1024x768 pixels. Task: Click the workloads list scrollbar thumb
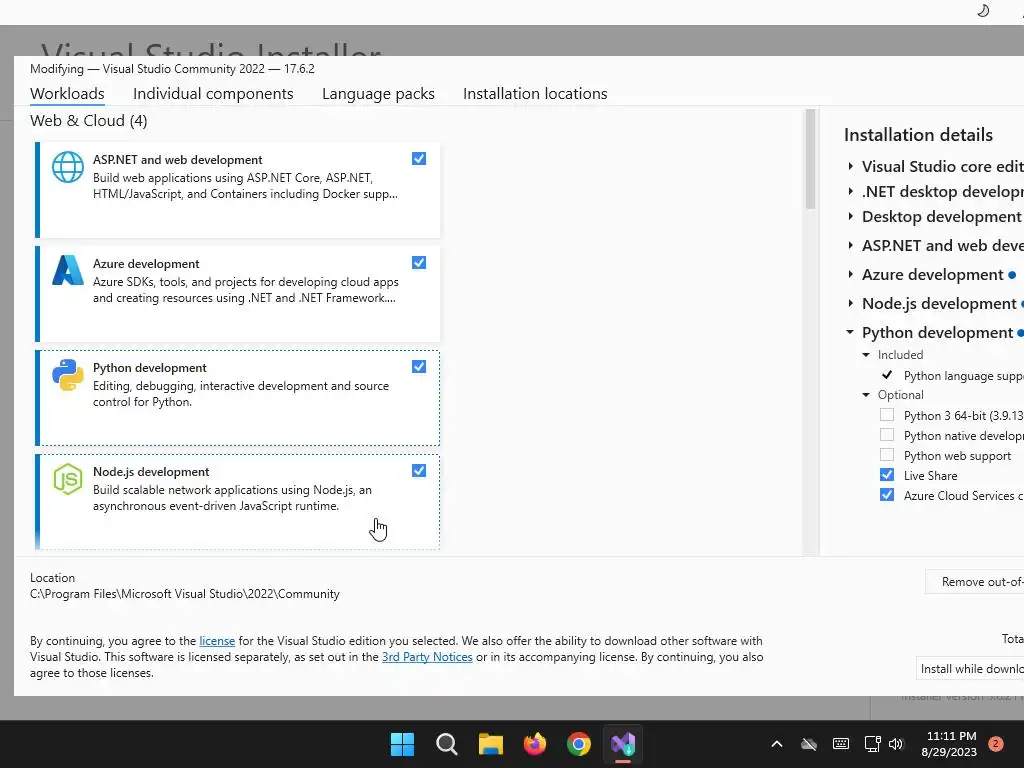pos(810,159)
